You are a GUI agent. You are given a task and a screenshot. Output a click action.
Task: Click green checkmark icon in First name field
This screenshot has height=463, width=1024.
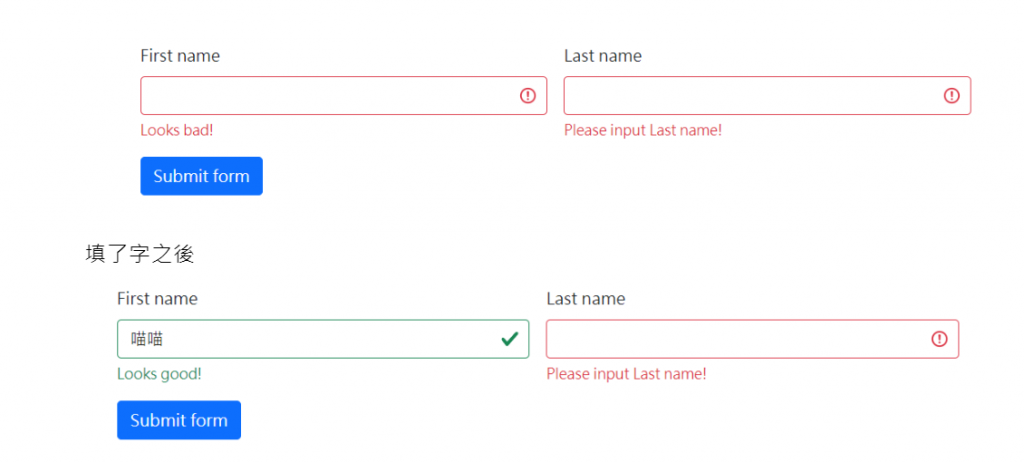point(509,339)
